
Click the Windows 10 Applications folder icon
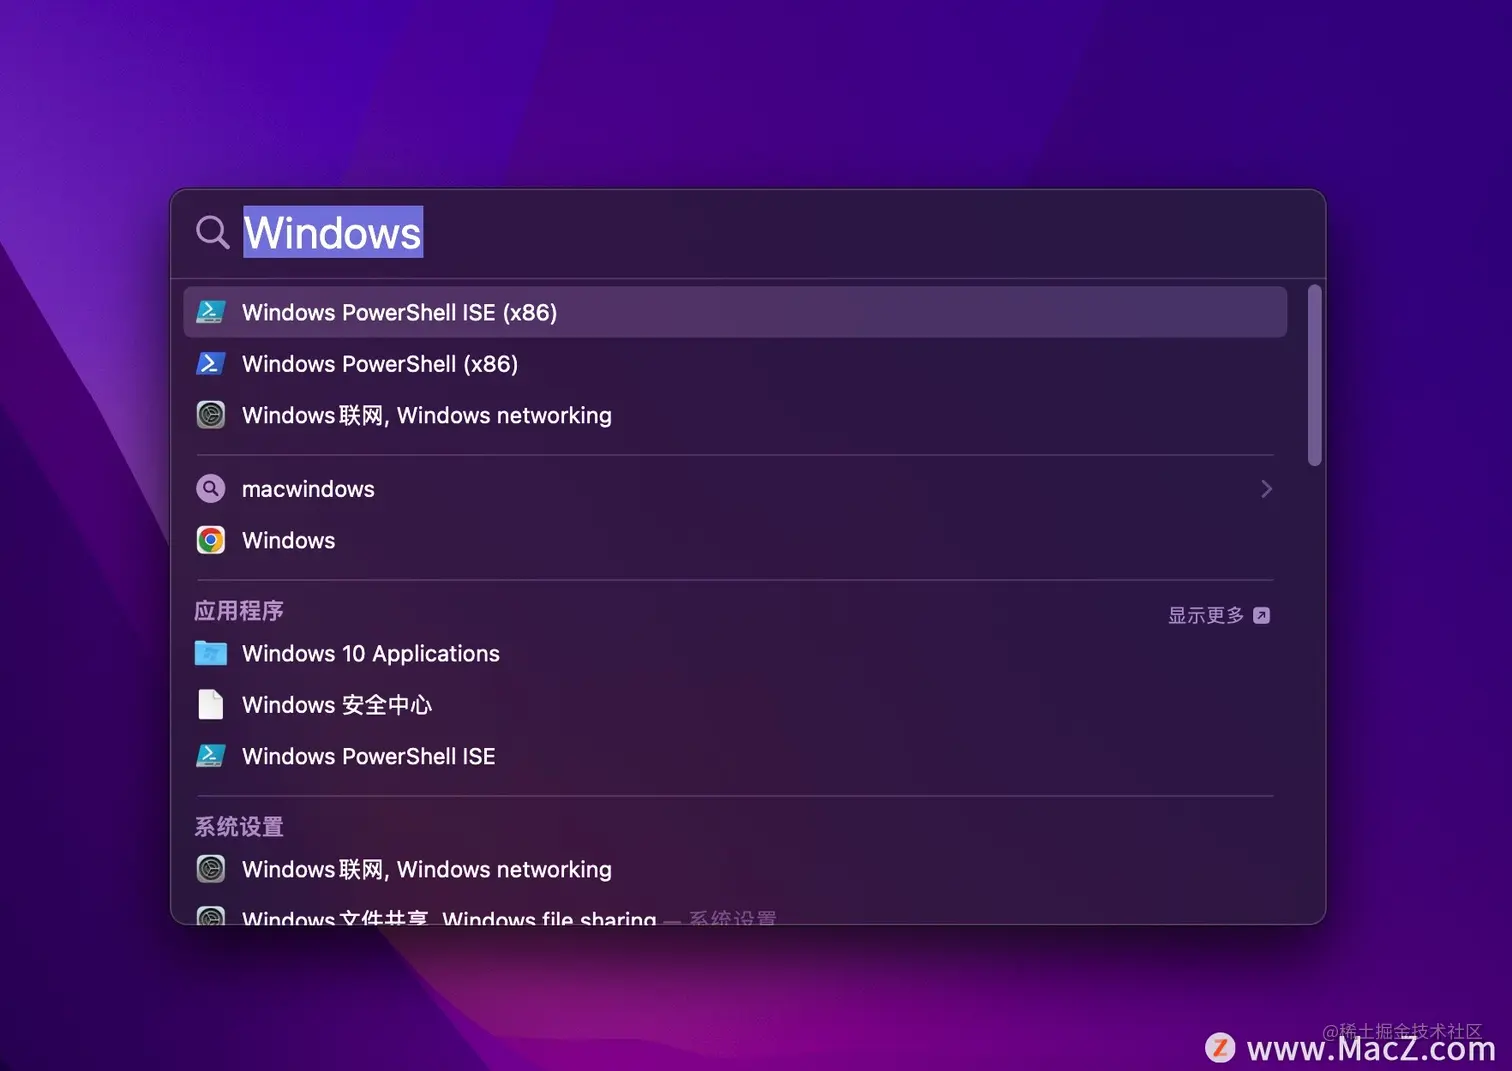tap(210, 653)
